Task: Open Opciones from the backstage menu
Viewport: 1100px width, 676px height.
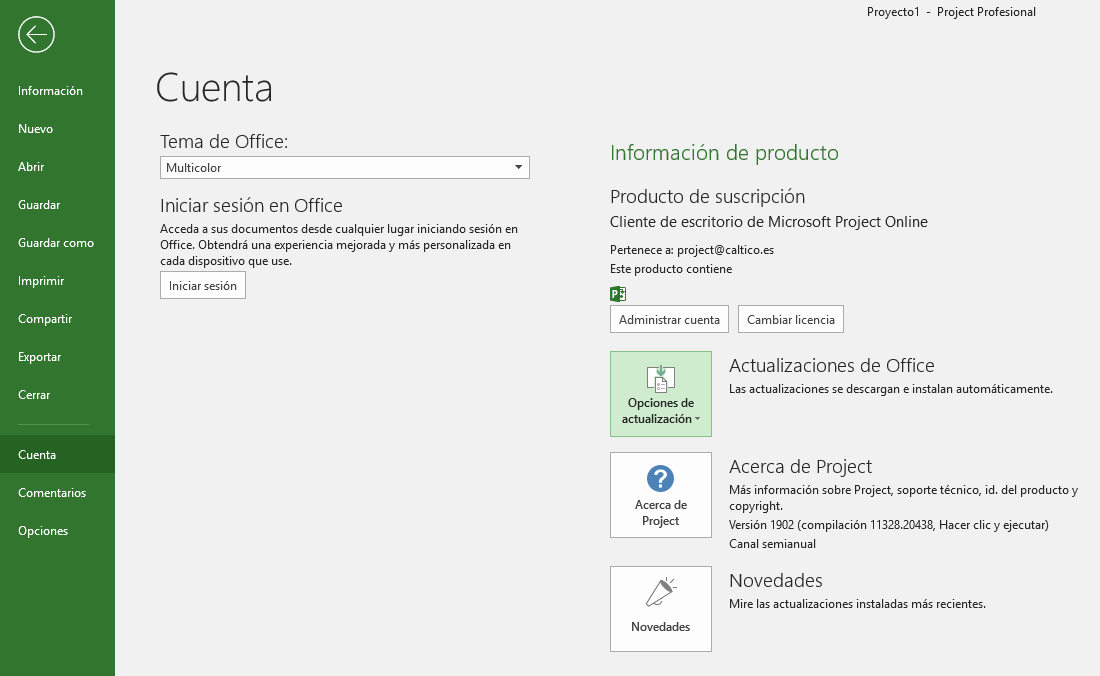Action: (58, 530)
